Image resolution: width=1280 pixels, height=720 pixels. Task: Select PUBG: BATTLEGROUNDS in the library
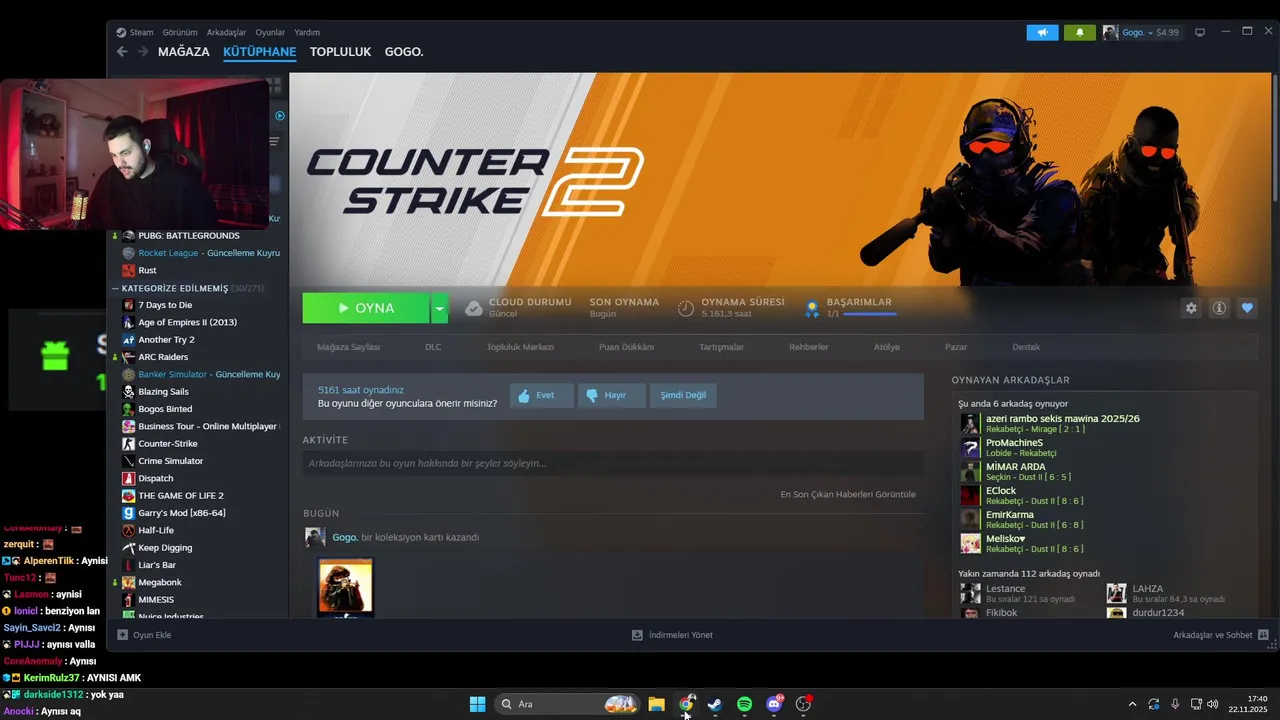[189, 236]
